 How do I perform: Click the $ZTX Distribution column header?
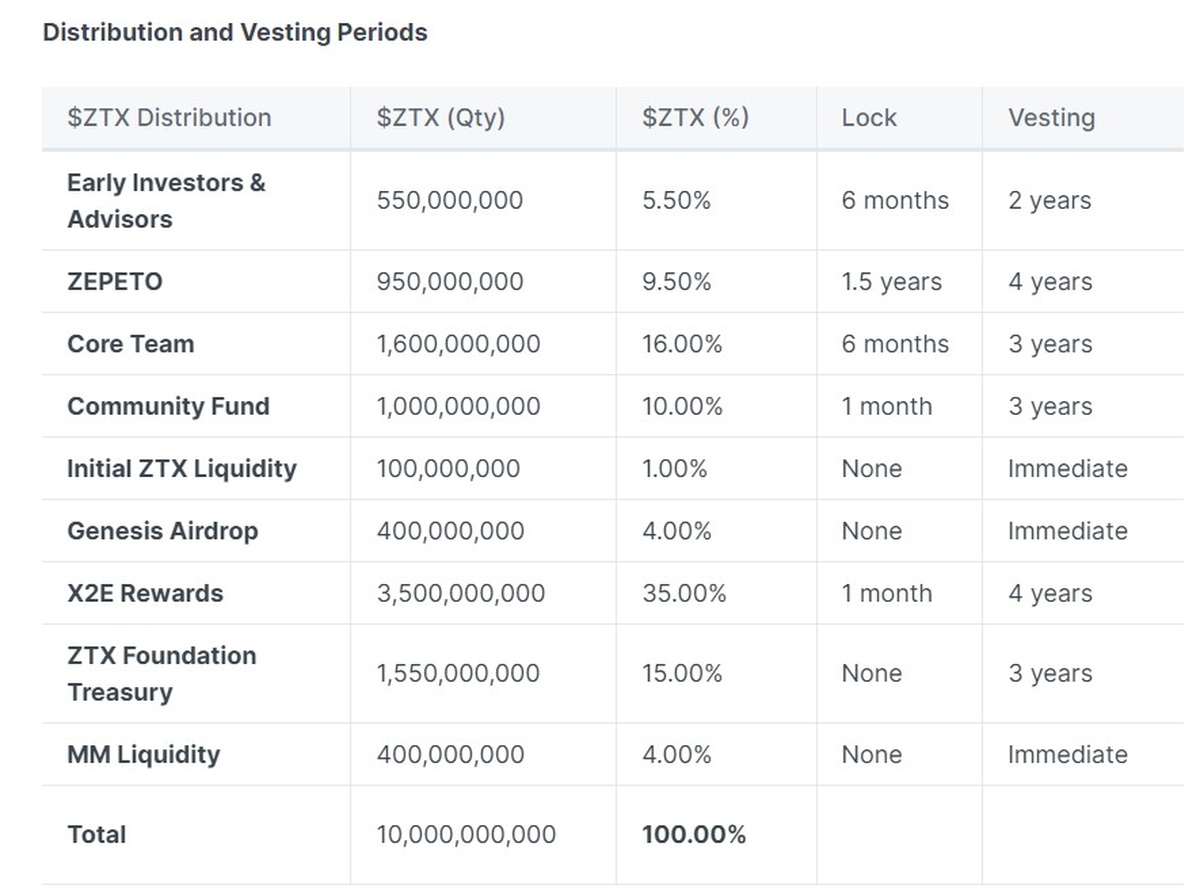click(x=169, y=118)
